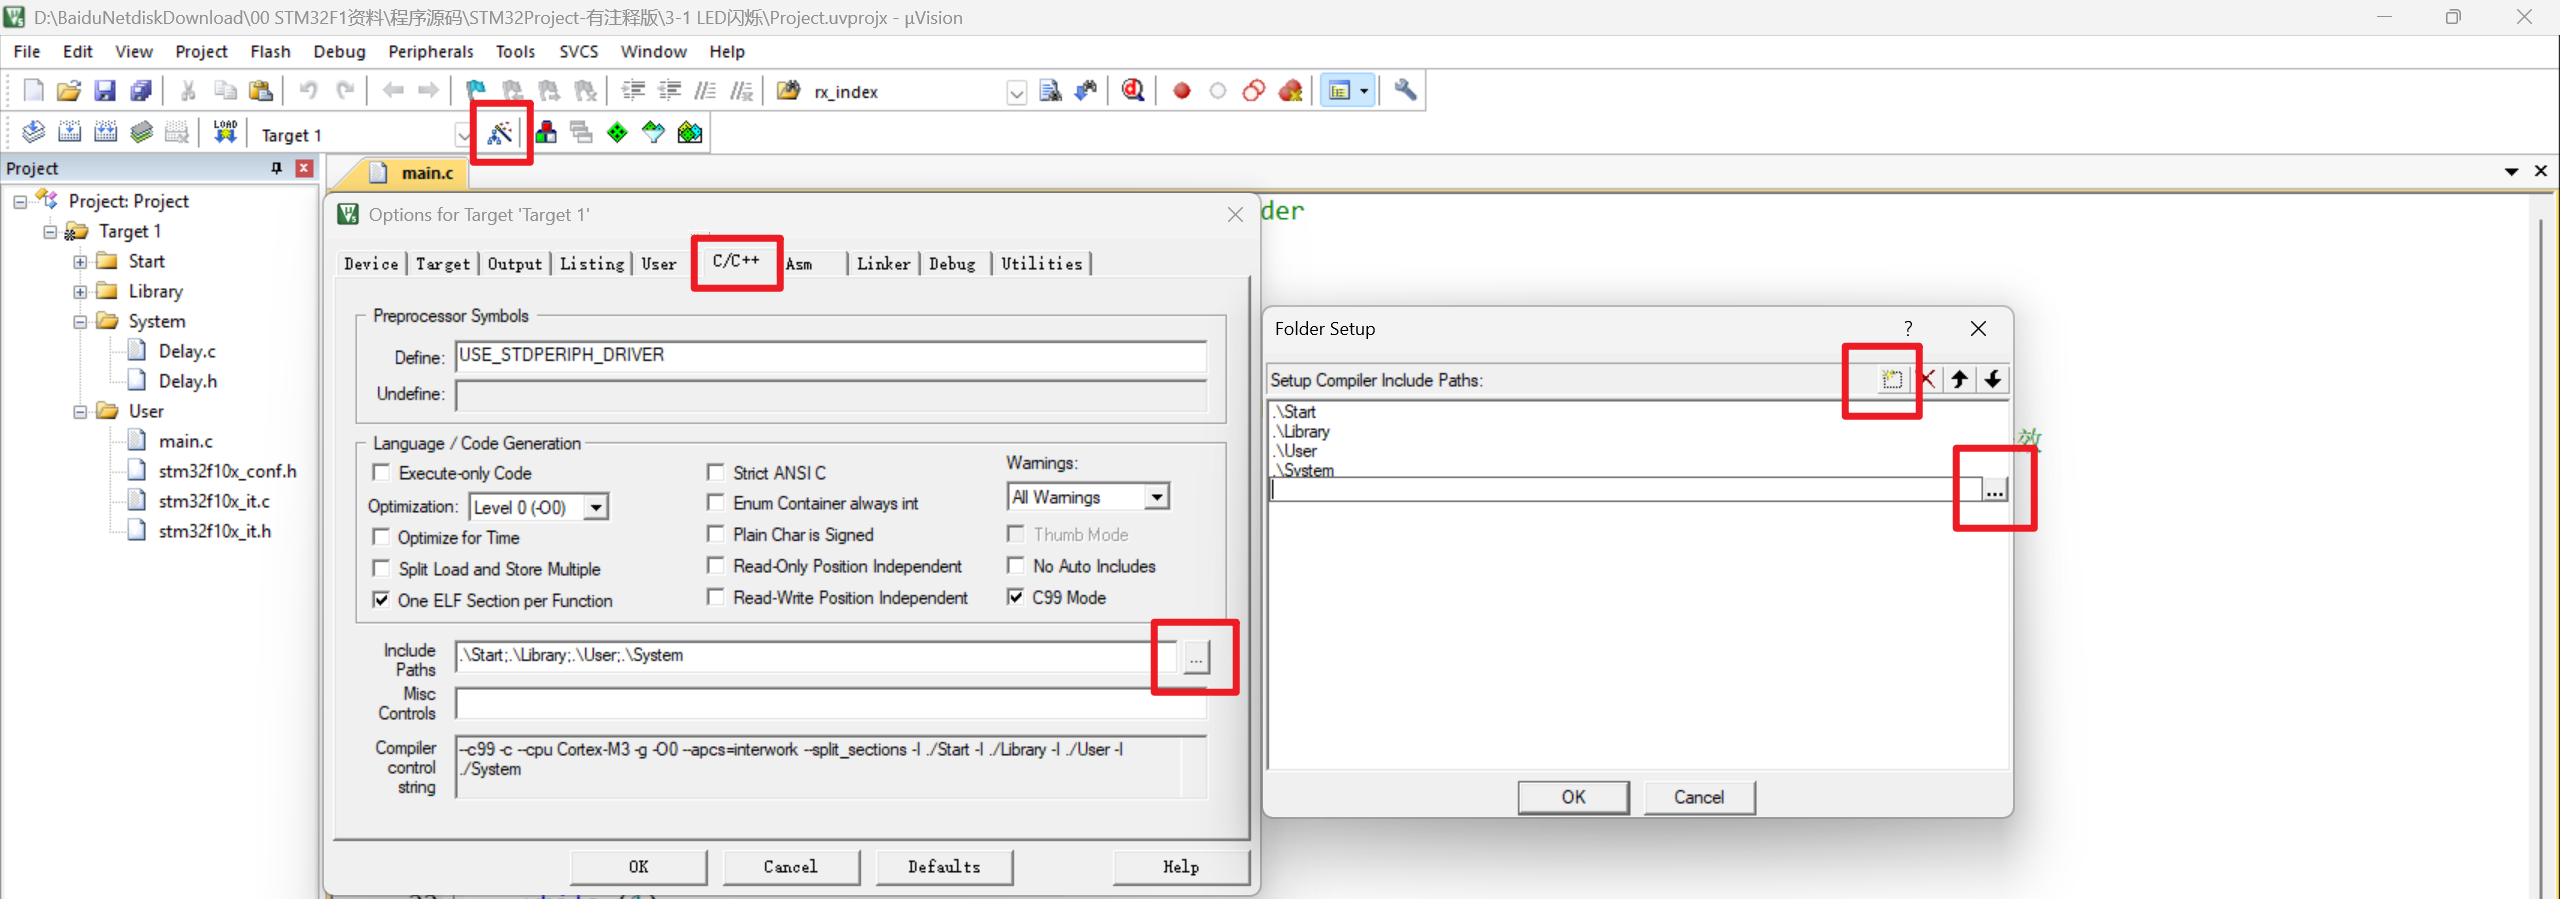
Task: Insert a bookmark flag
Action: coord(476,91)
